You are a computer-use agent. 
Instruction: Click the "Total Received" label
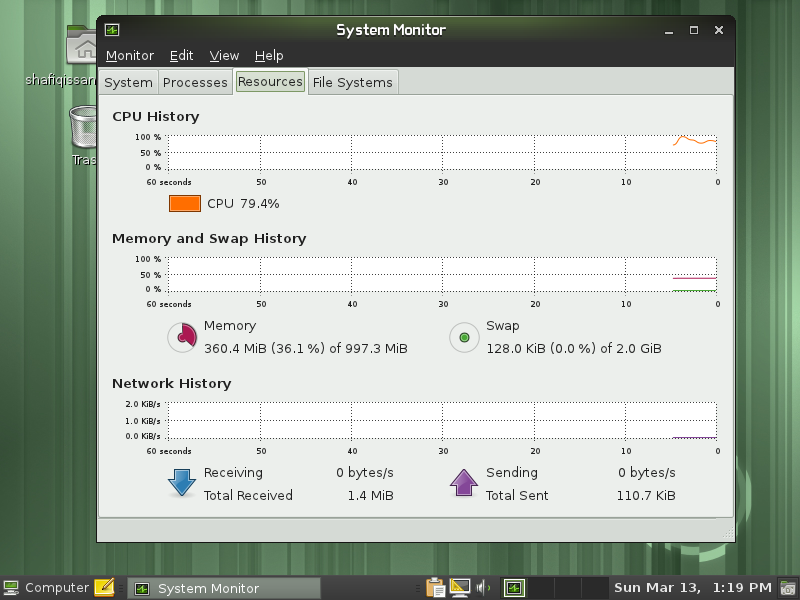click(248, 495)
